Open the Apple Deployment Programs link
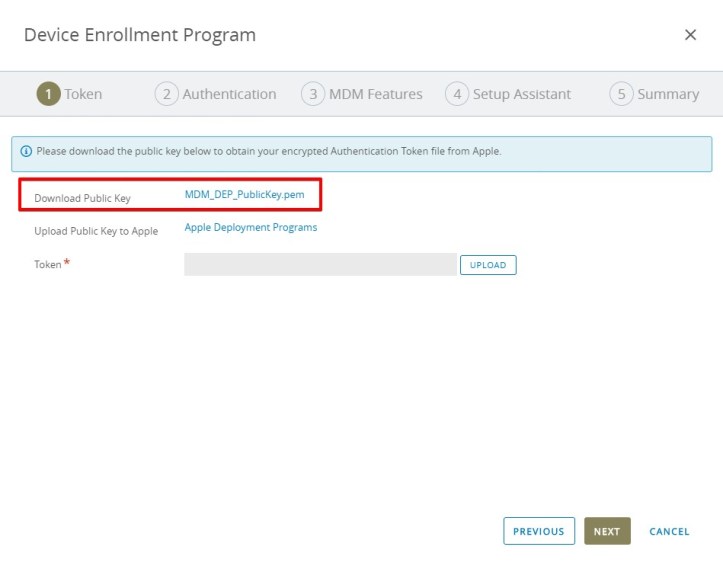723x566 pixels. [x=251, y=227]
